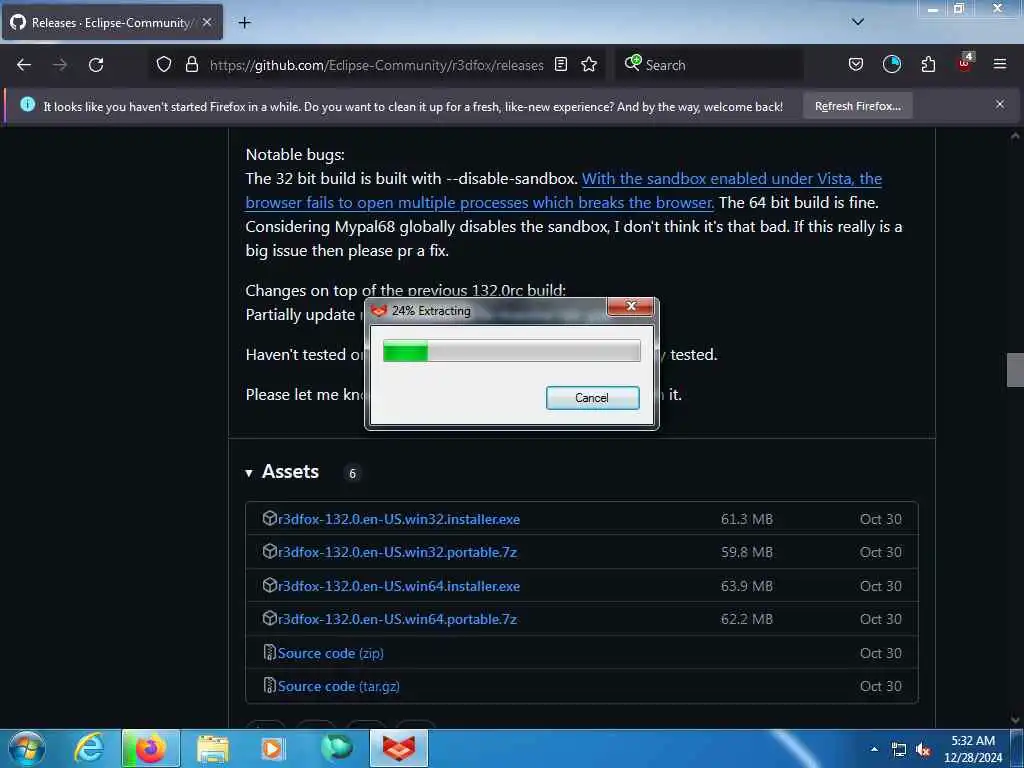Click the 62.2 MB size text
1024x768 pixels.
click(746, 619)
